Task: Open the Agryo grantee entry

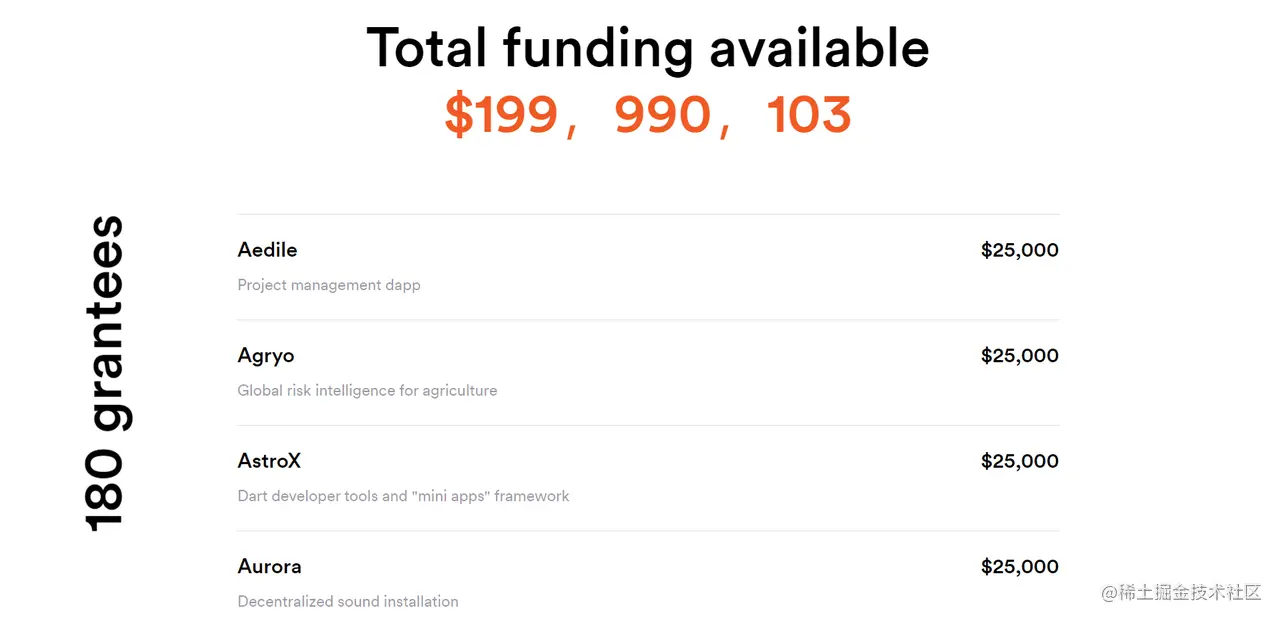Action: click(x=266, y=356)
